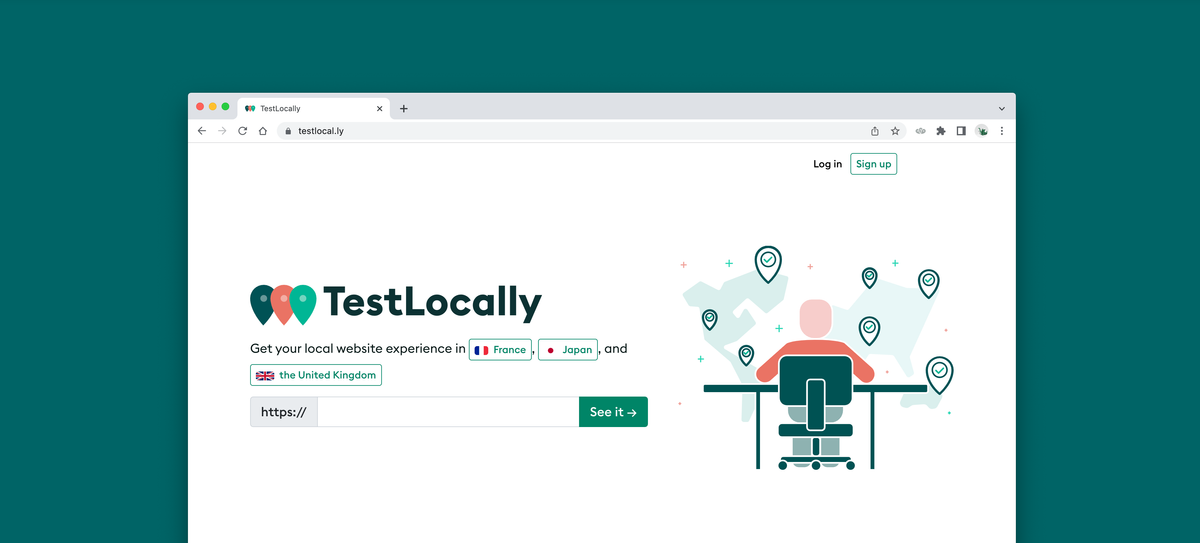
Task: Click the red macOS close window button
Action: tap(200, 106)
